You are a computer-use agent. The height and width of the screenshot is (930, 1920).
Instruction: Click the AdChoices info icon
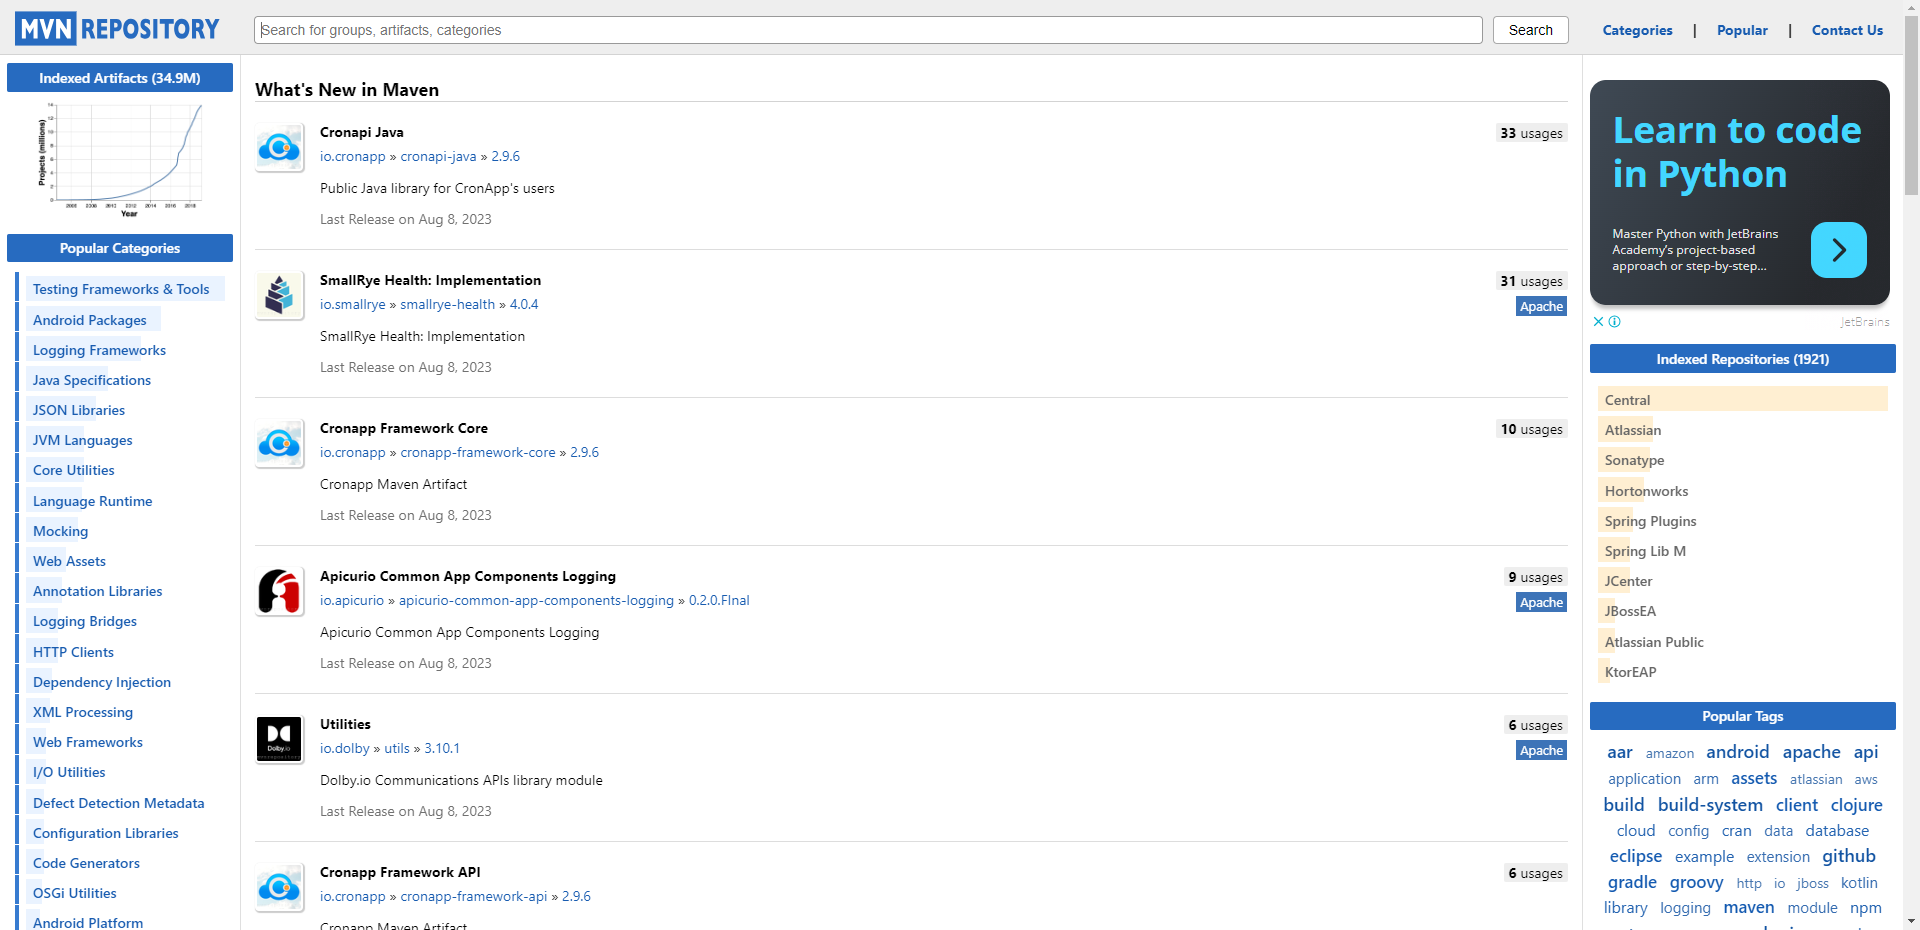tap(1614, 321)
